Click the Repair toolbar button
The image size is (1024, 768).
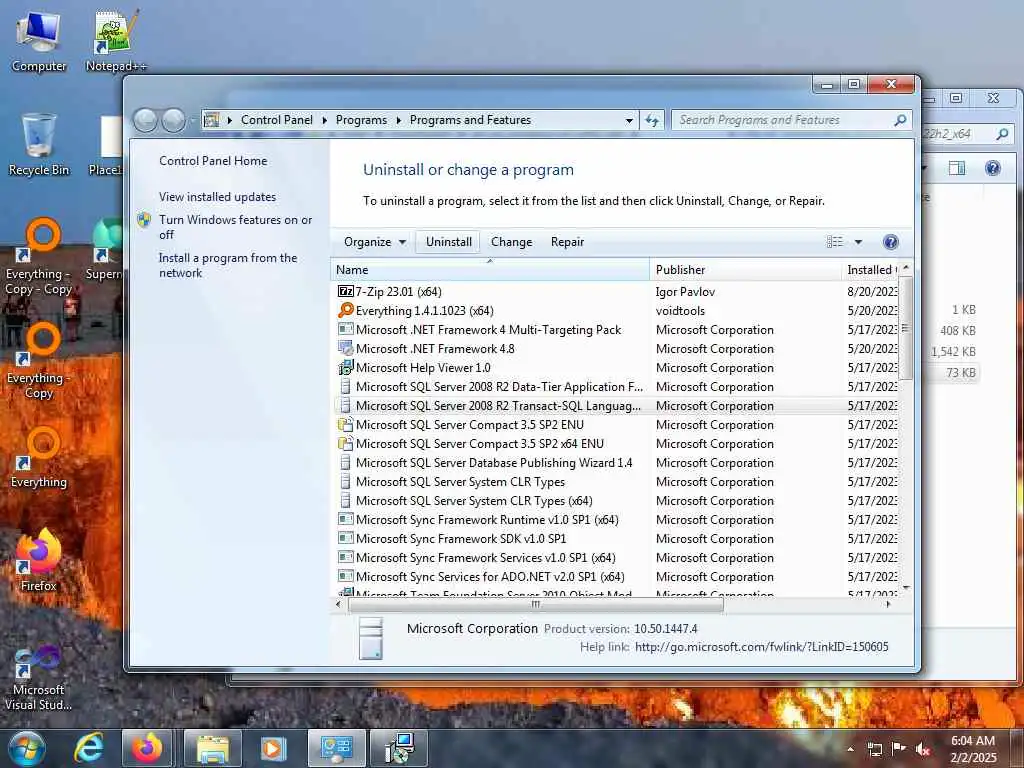click(x=567, y=242)
